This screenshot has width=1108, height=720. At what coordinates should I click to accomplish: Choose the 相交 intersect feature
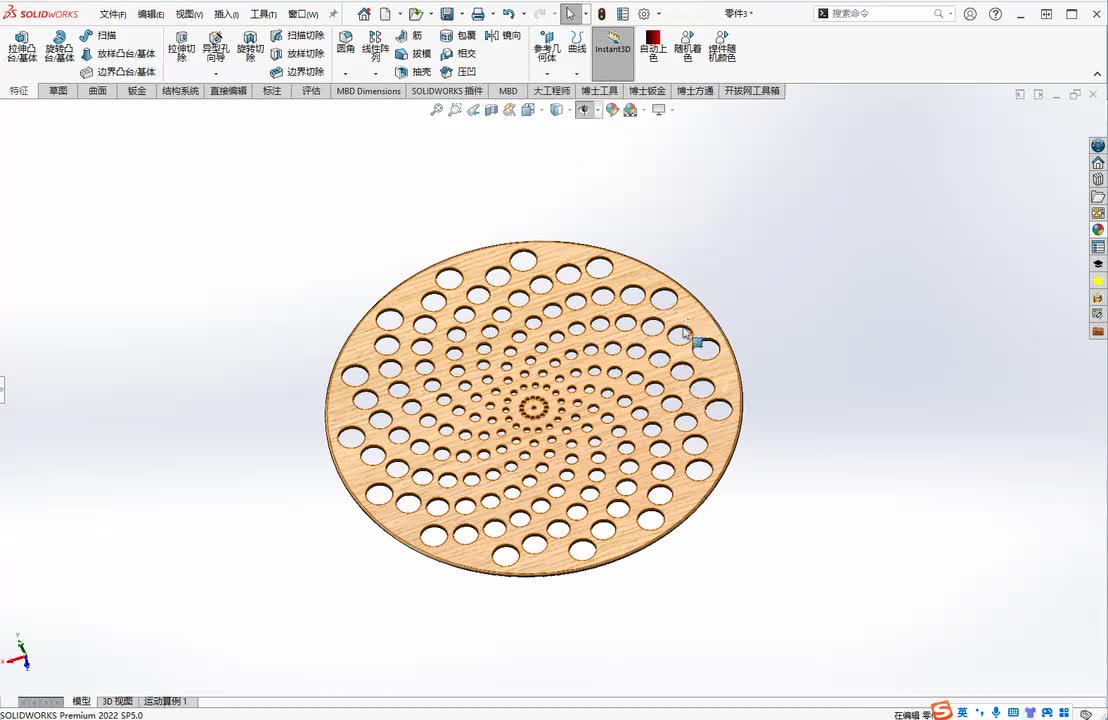[x=458, y=54]
